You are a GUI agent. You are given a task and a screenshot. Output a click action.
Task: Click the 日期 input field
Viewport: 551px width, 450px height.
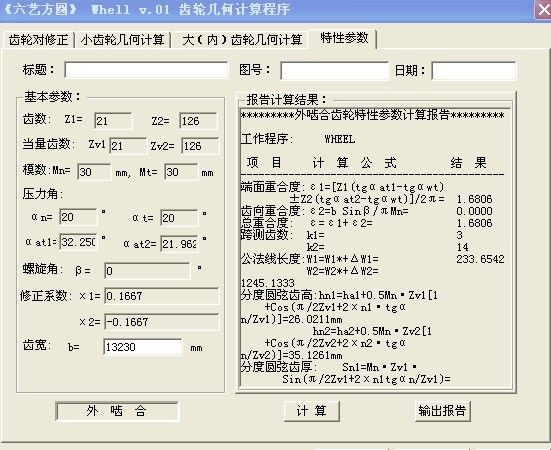[x=474, y=71]
